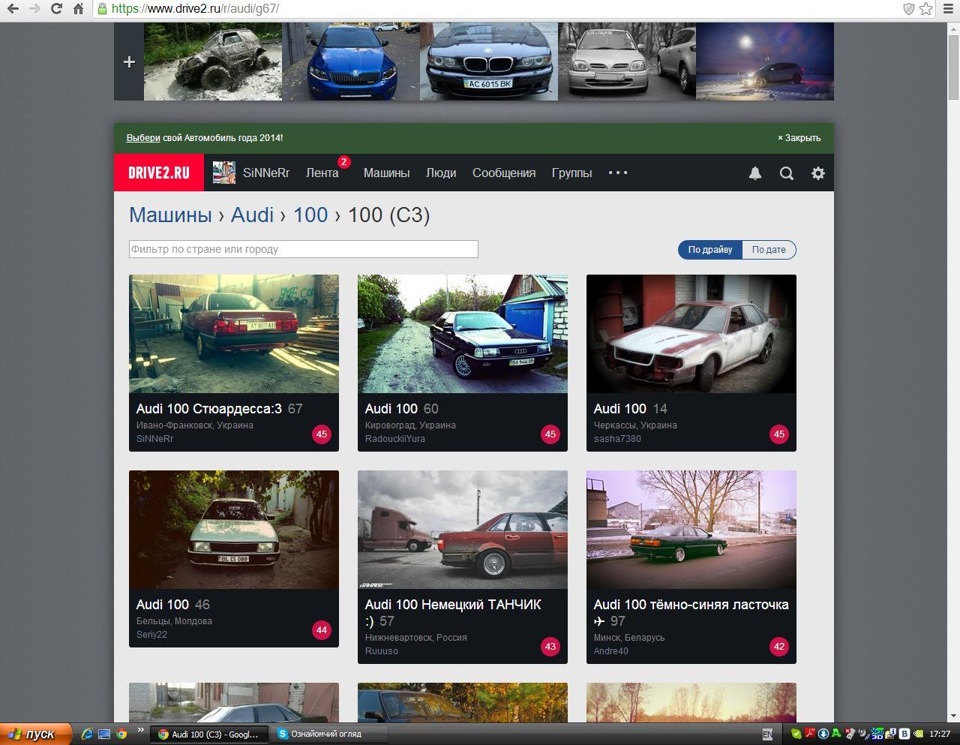Open 'Audi 100 Стюардесса:3' title link

click(x=209, y=408)
